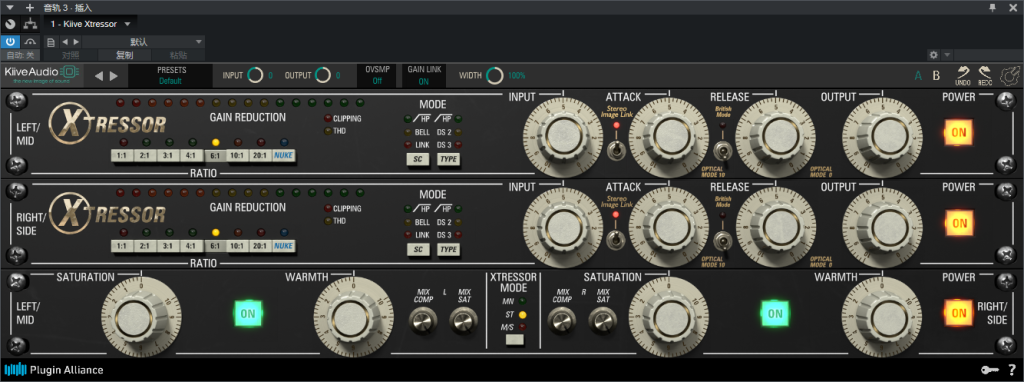This screenshot has width=1024, height=382.
Task: Load previous Kiive preset with left arrow
Action: 99,76
